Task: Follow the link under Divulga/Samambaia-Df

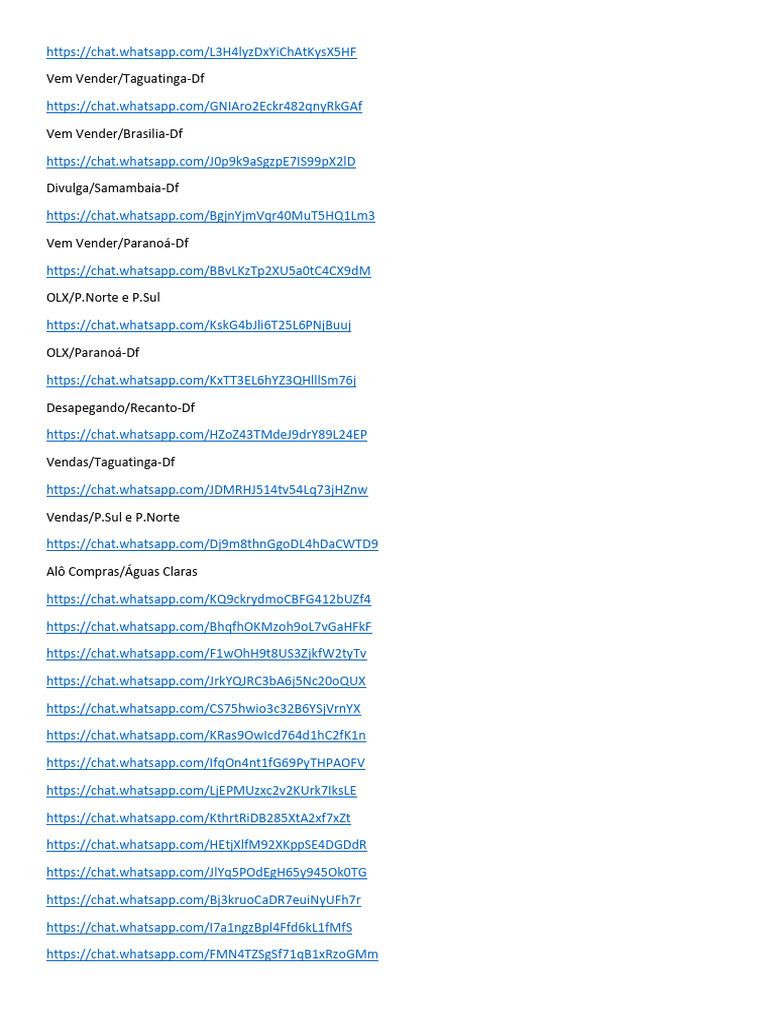Action: (x=210, y=216)
